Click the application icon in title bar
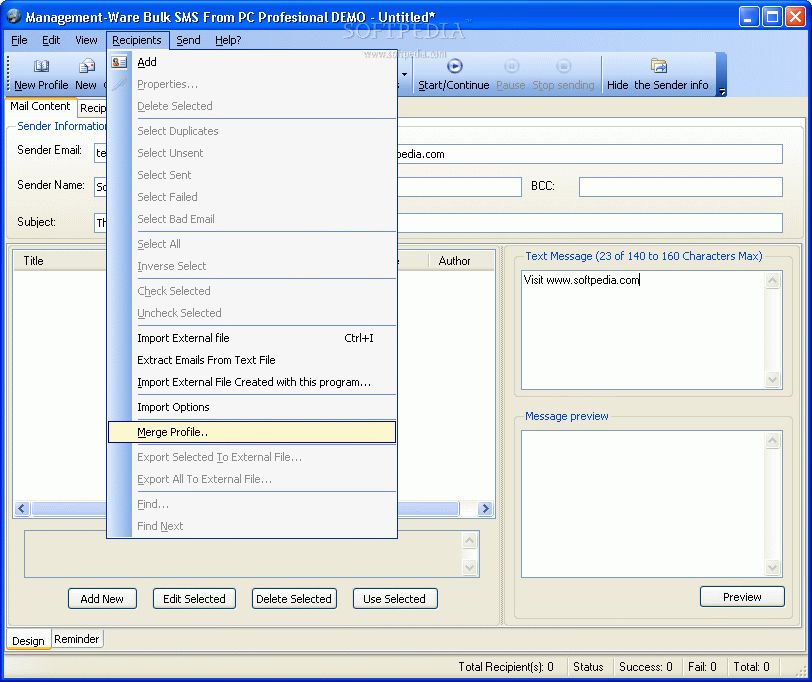Screen dimensions: 812x682 13,17
